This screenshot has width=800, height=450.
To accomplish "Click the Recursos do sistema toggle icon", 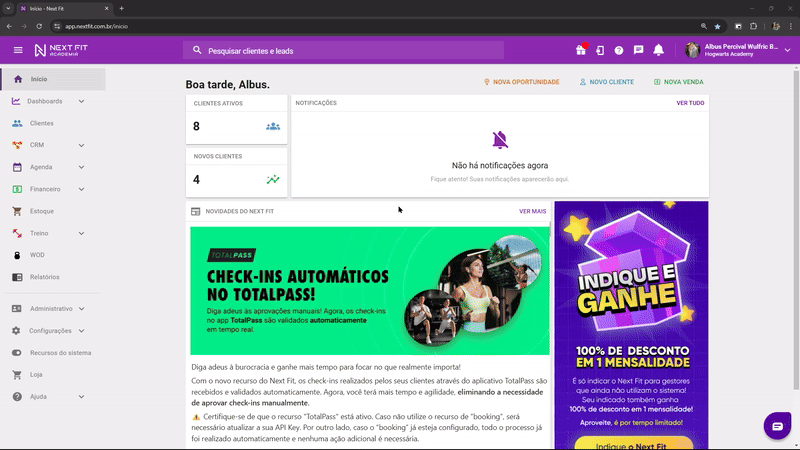I will tap(17, 353).
